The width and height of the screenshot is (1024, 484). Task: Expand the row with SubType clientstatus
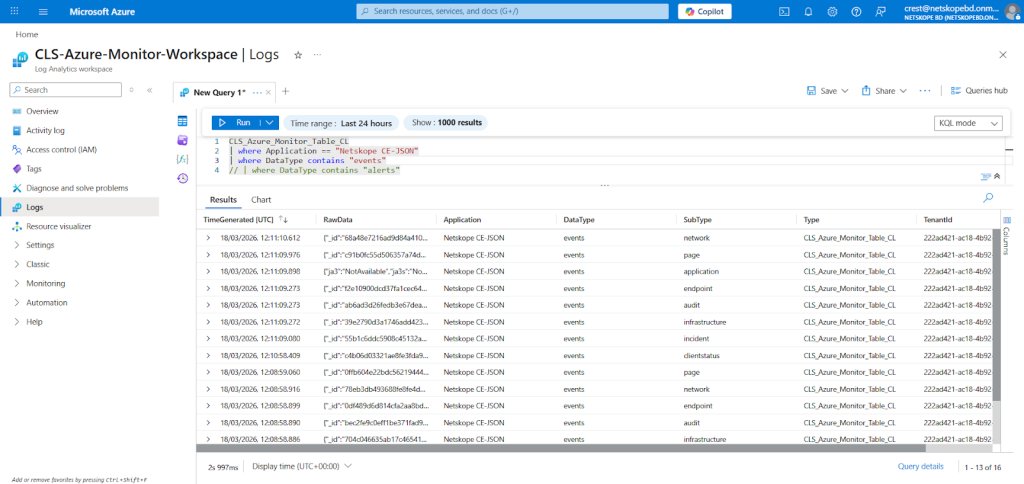point(208,355)
